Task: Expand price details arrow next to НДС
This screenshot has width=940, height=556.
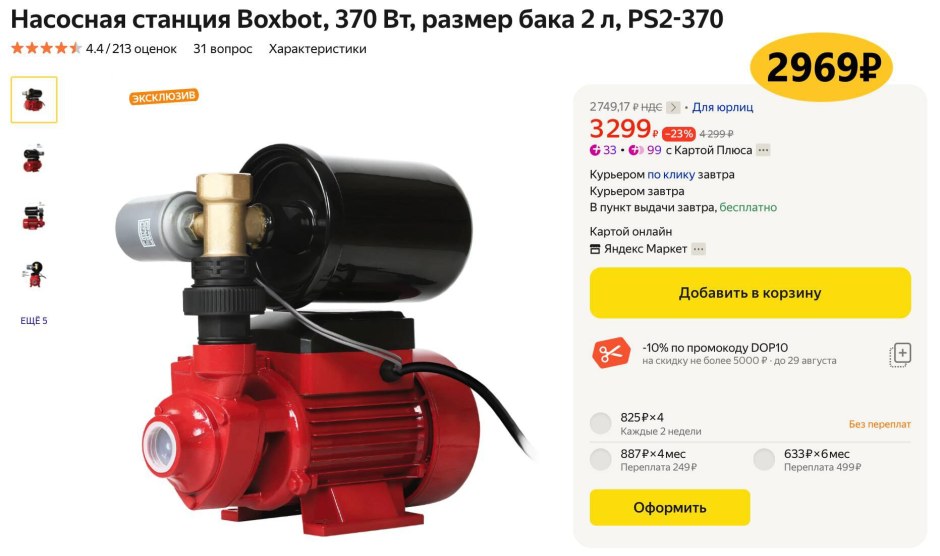Action: 673,107
